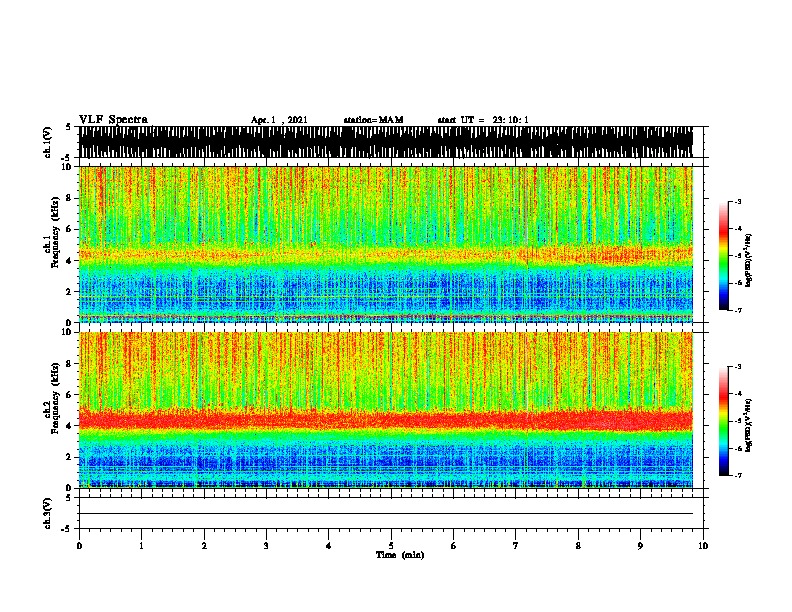Click the "Time (min)" x-axis label
The height and width of the screenshot is (612, 792).
[x=400, y=555]
